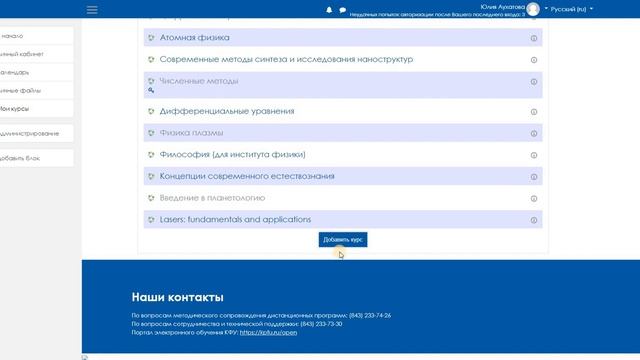Screen dimensions: 640x360
Task: Click the user name Юлия Ахатова
Action: tap(502, 7)
